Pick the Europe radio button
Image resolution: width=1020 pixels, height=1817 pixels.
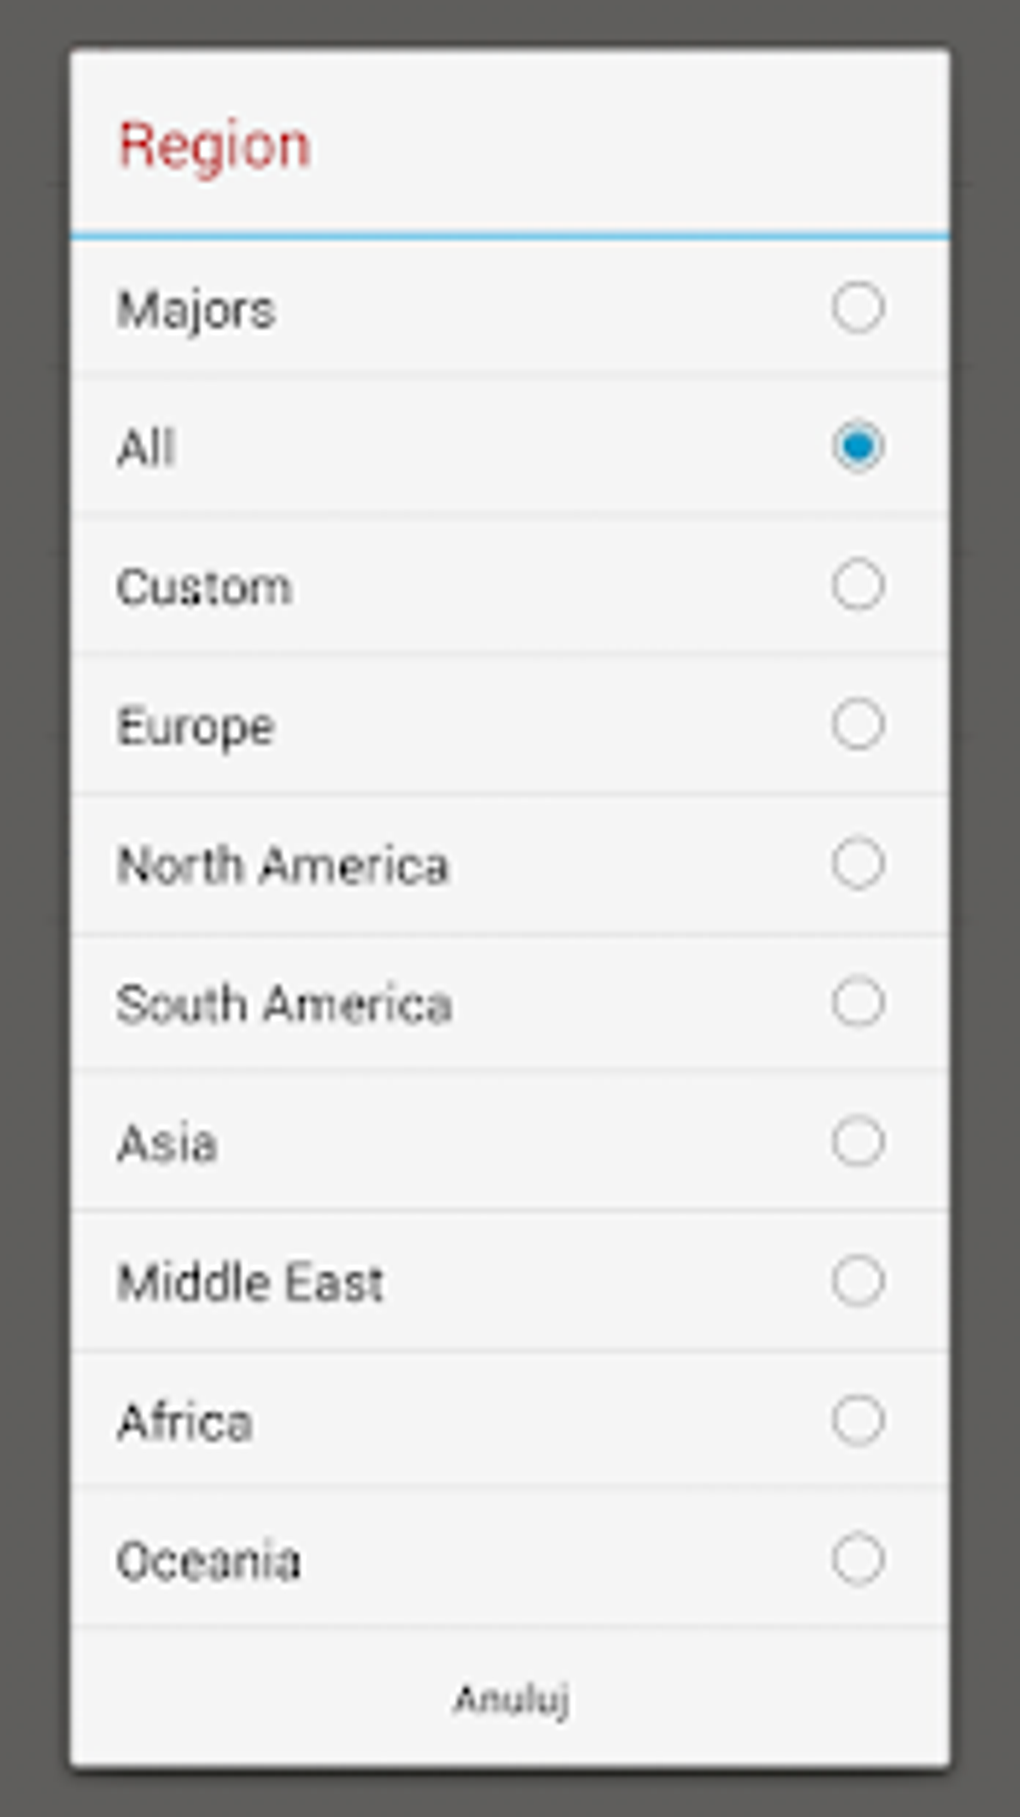point(857,724)
